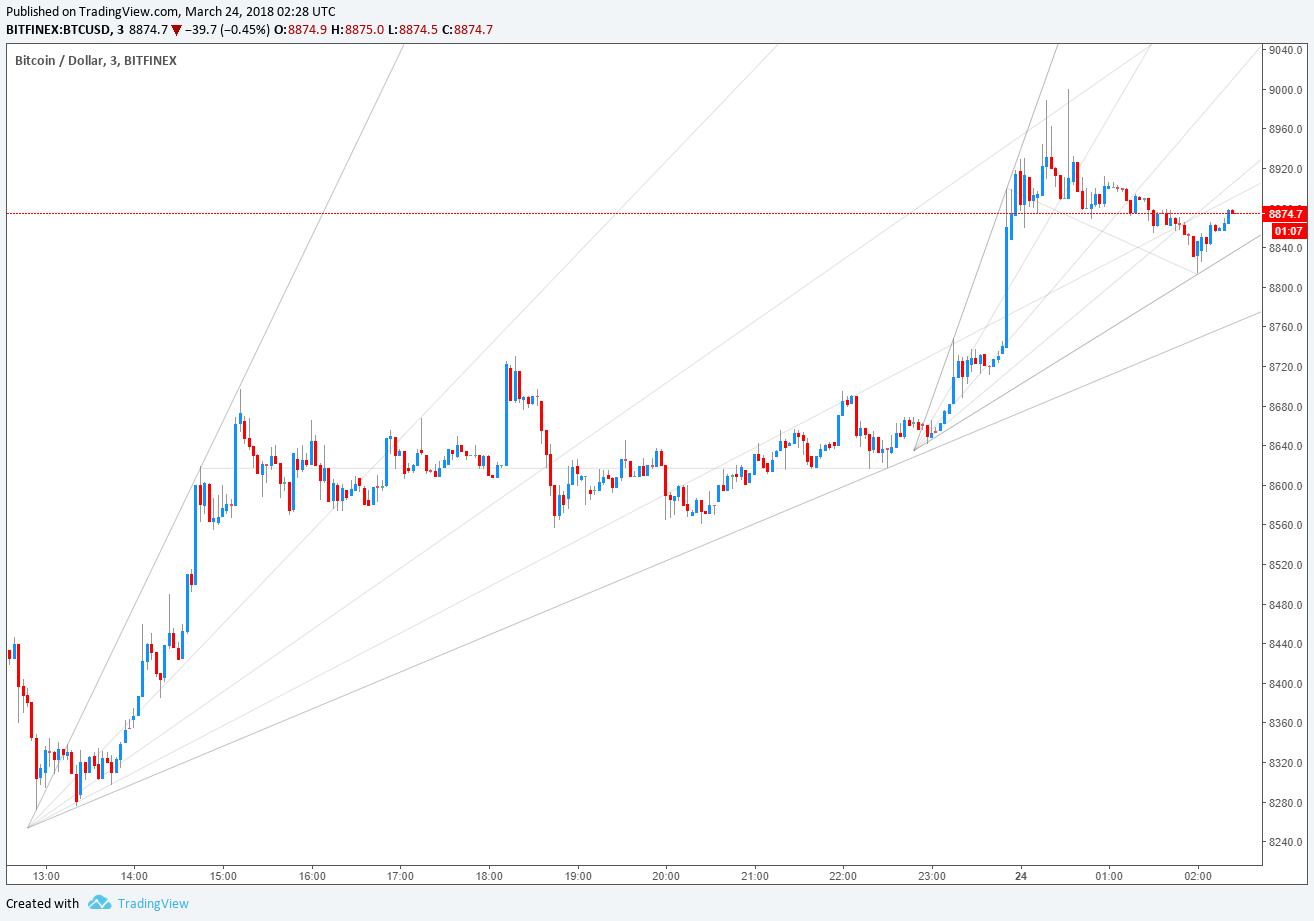Click the 13:00 time axis label
Image resolution: width=1314 pixels, height=921 pixels.
pyautogui.click(x=46, y=876)
